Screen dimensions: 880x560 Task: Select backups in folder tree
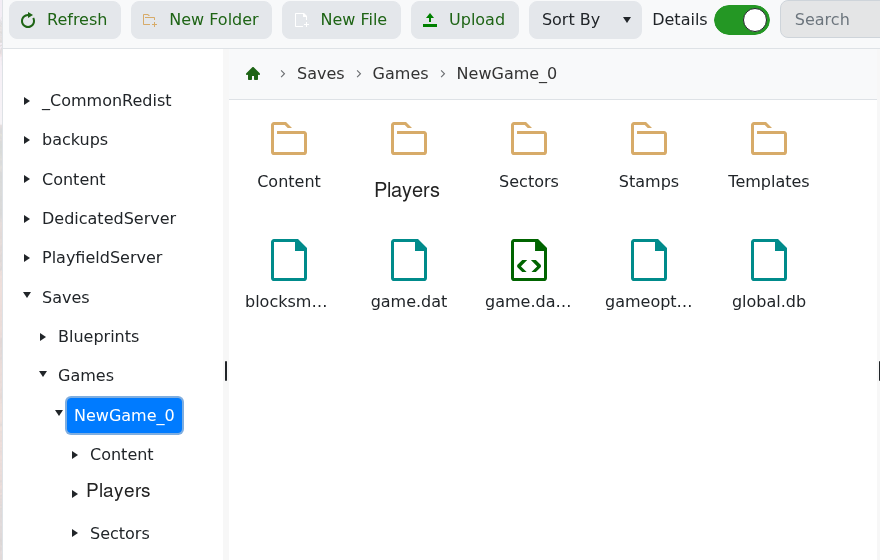pos(75,140)
